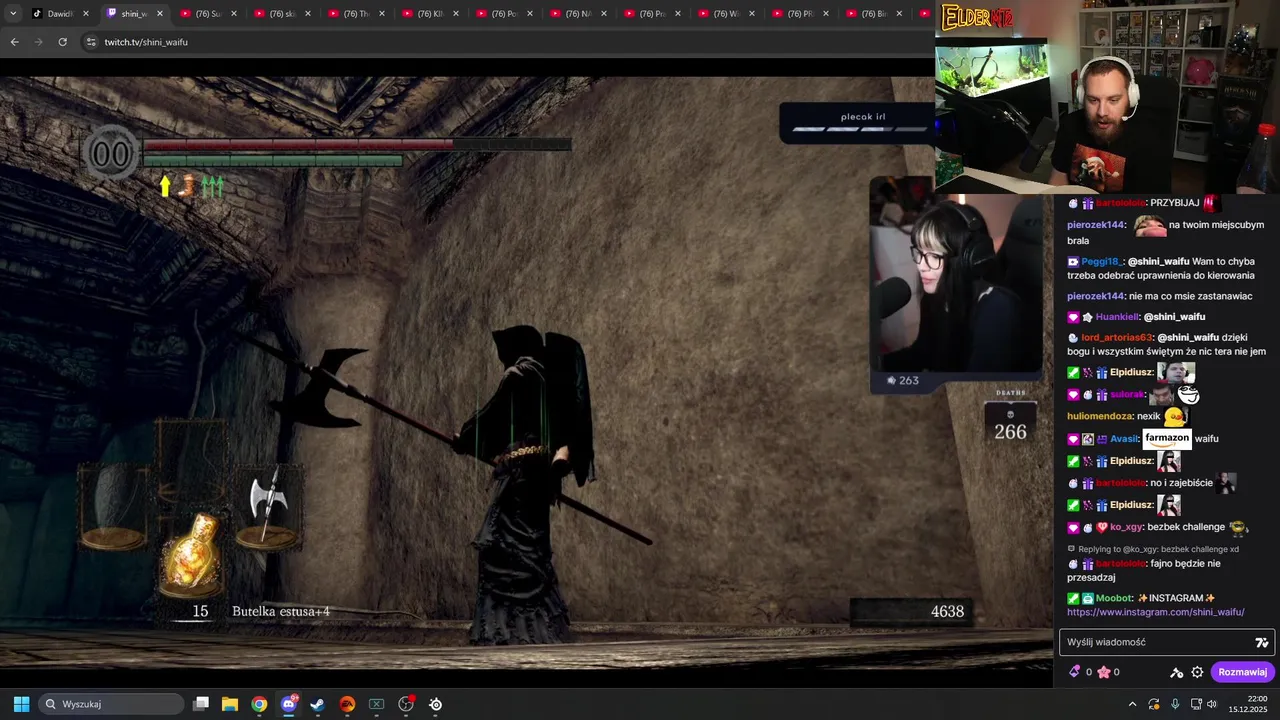The height and width of the screenshot is (720, 1280).
Task: Switch to the (76) Th YouTube tab
Action: click(356, 14)
